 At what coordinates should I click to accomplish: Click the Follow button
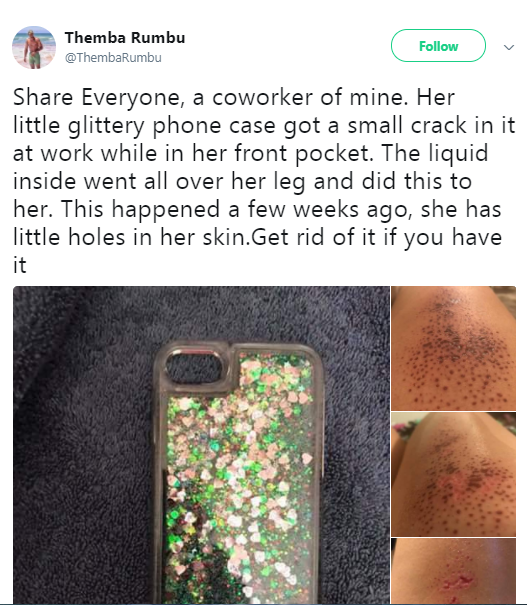click(438, 46)
